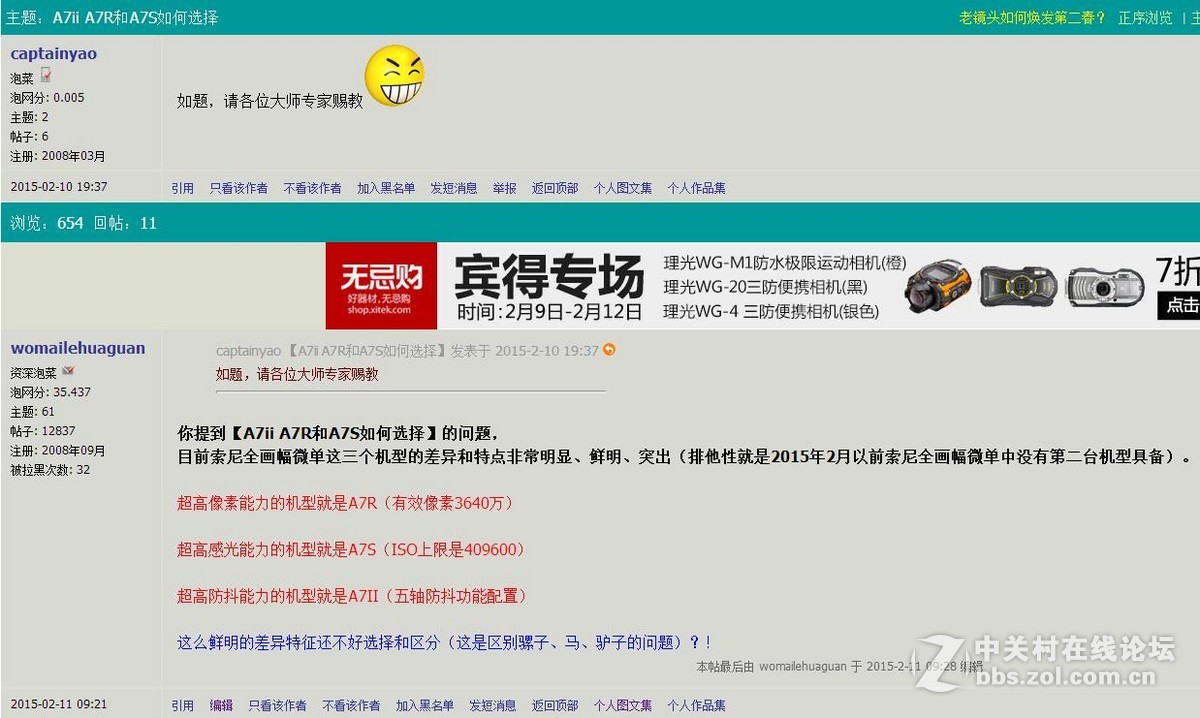Open 个人作品集 under womailehuaguan's post
Screen dimensions: 1200x718
[696, 705]
